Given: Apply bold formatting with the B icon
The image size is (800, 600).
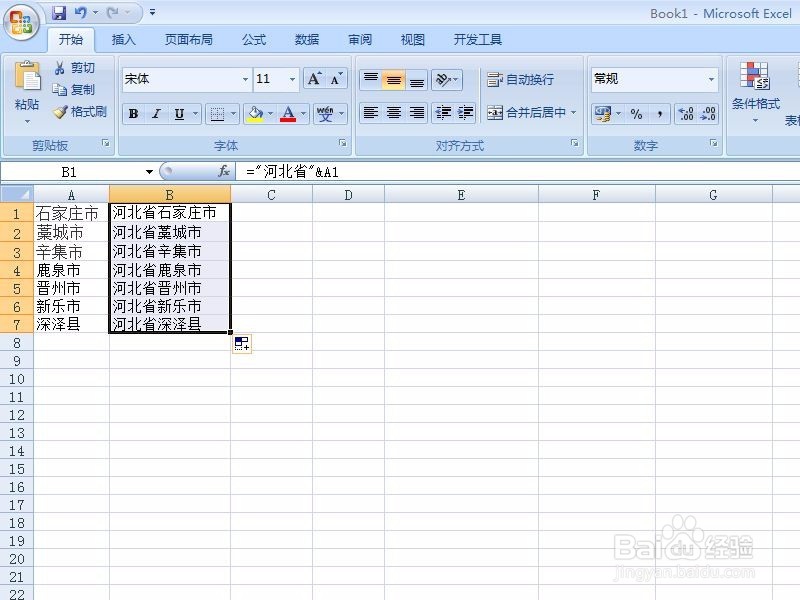Looking at the screenshot, I should tap(132, 114).
